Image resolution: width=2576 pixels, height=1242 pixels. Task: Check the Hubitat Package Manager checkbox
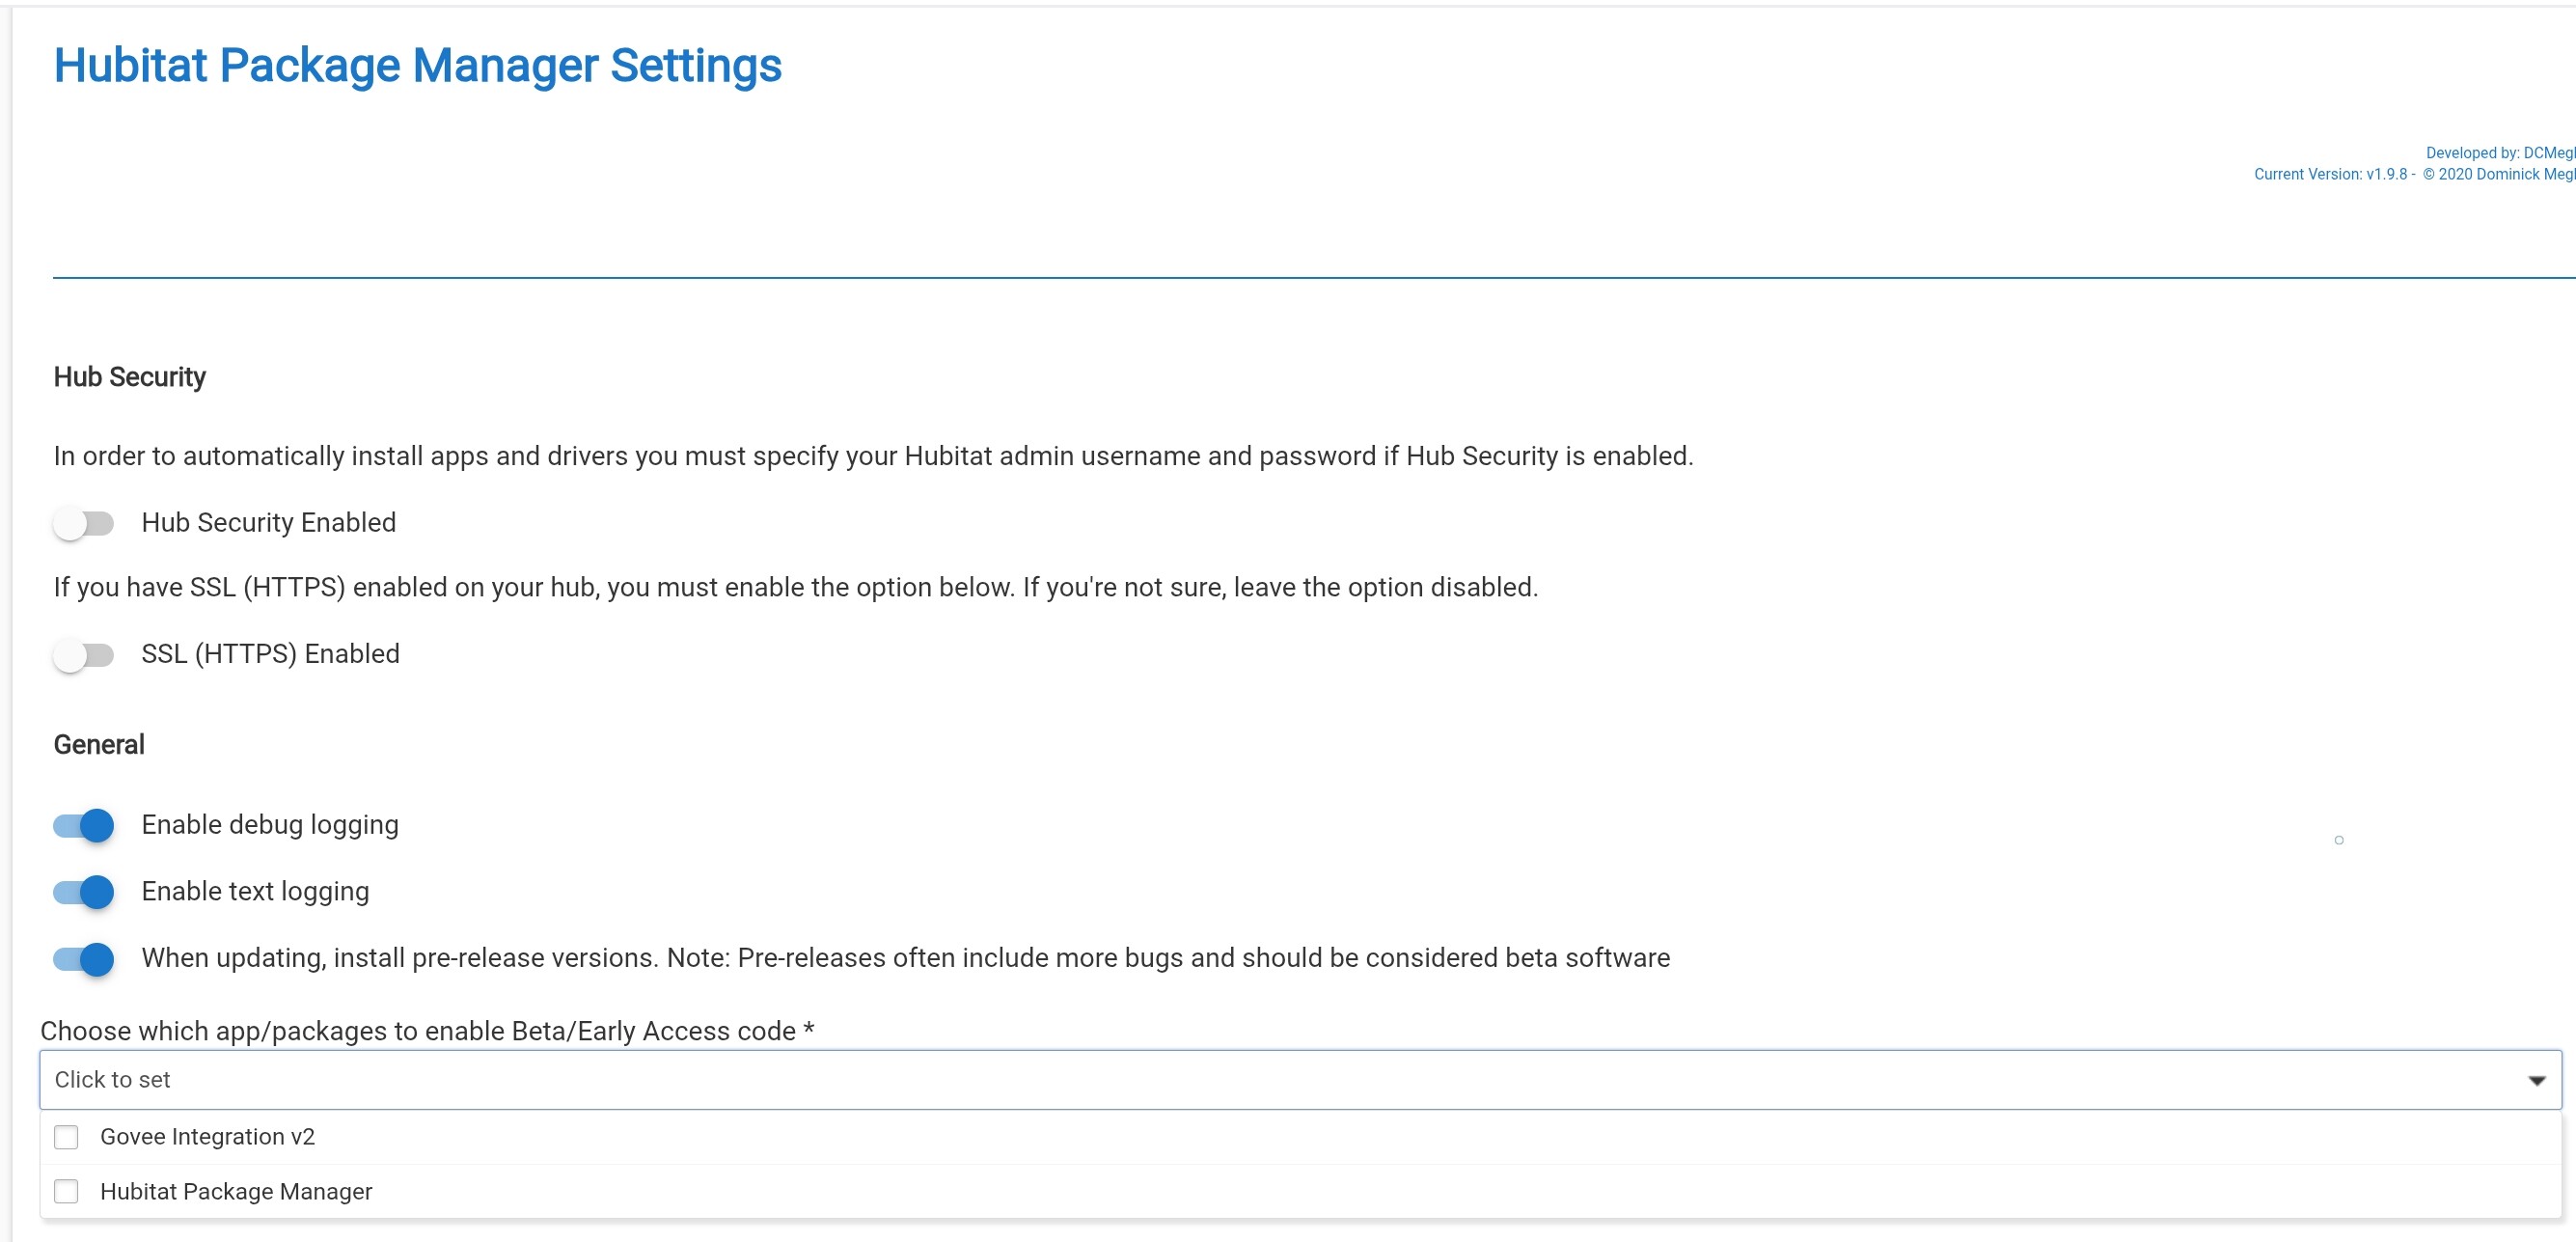pyautogui.click(x=66, y=1191)
